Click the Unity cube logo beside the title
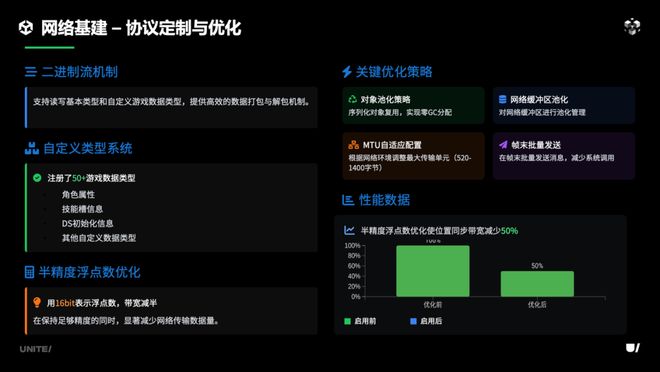Screen dimensions: 660x372 point(26,28)
